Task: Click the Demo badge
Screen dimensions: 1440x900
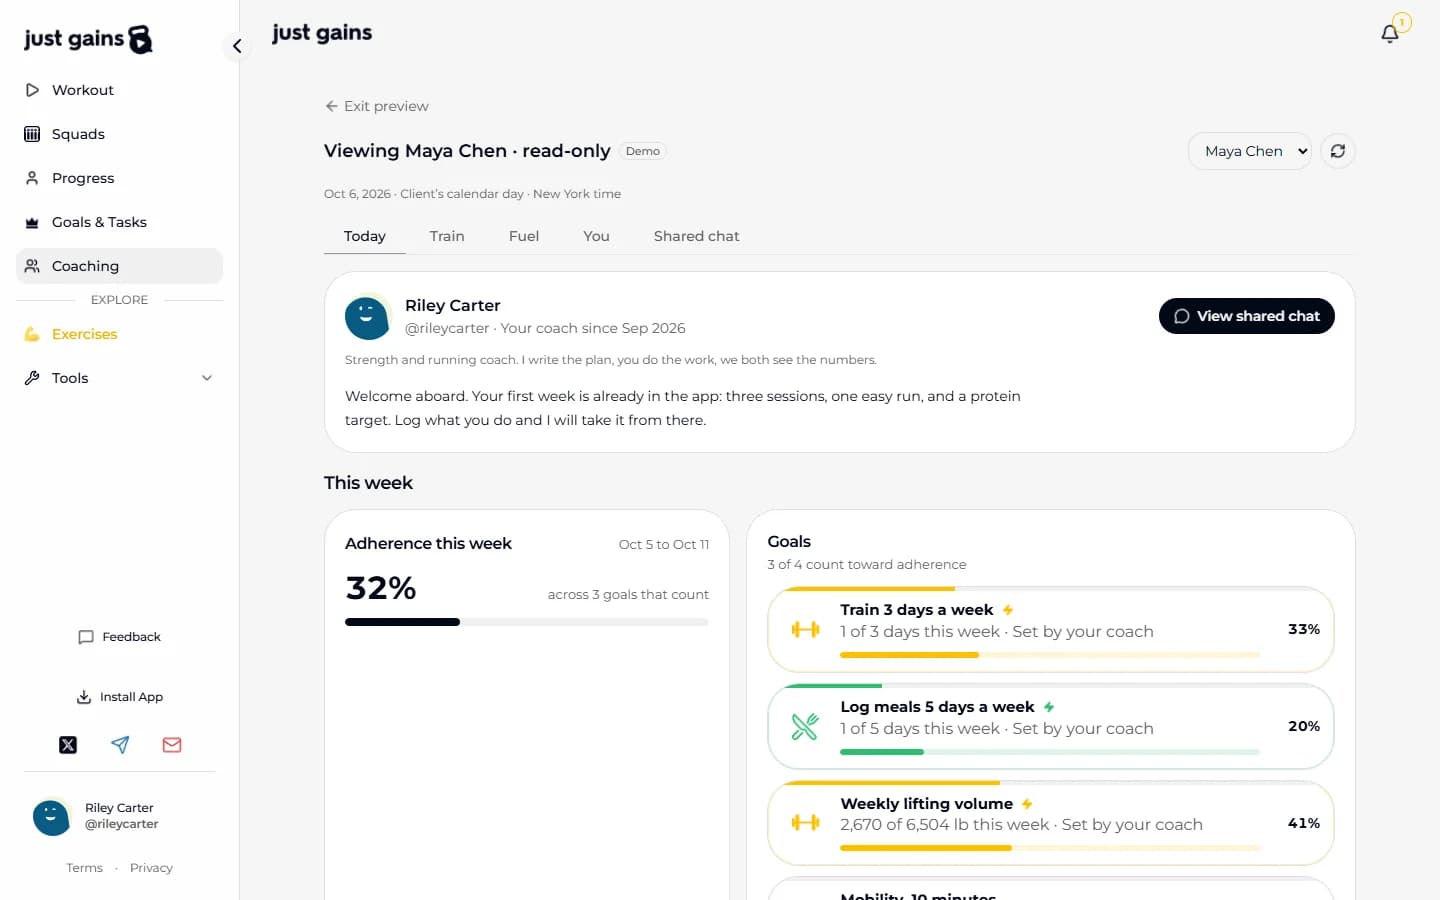Action: pos(643,151)
